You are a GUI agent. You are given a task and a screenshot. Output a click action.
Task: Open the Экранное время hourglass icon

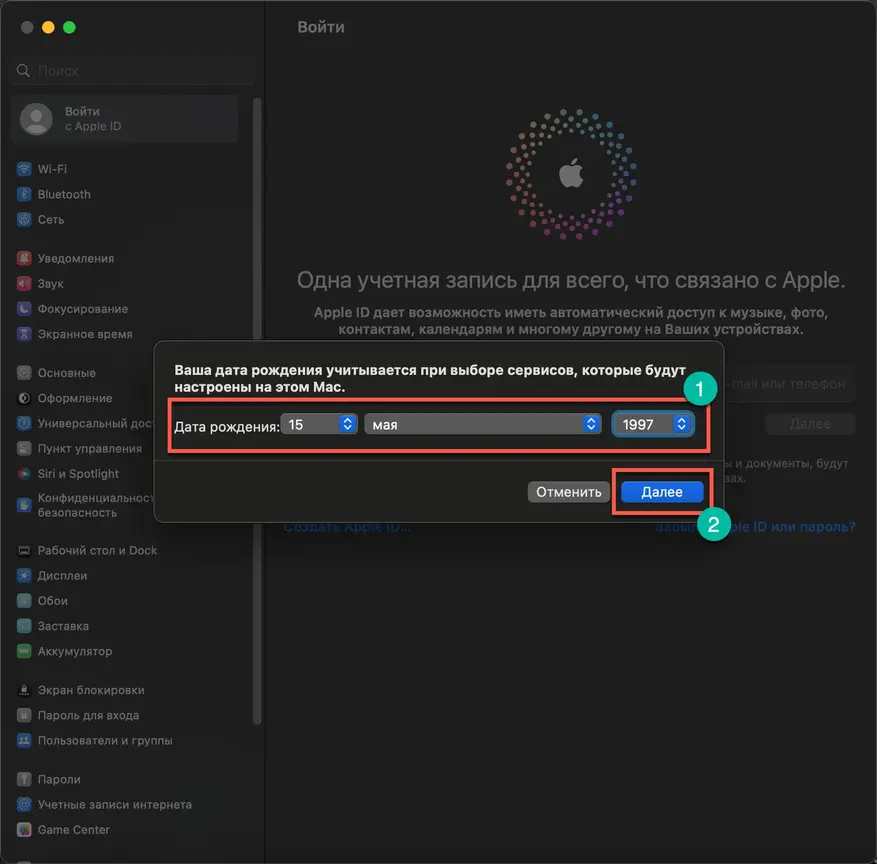pyautogui.click(x=24, y=334)
